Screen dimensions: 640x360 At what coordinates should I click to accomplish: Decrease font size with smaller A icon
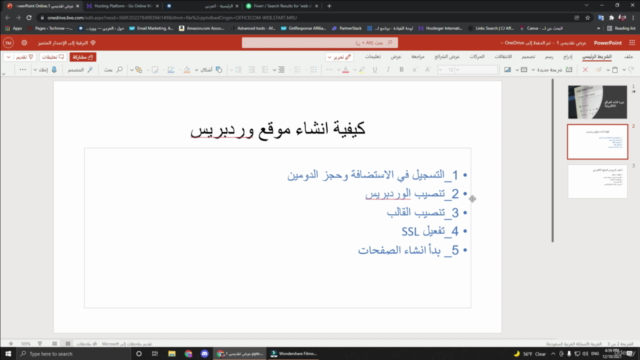415,70
